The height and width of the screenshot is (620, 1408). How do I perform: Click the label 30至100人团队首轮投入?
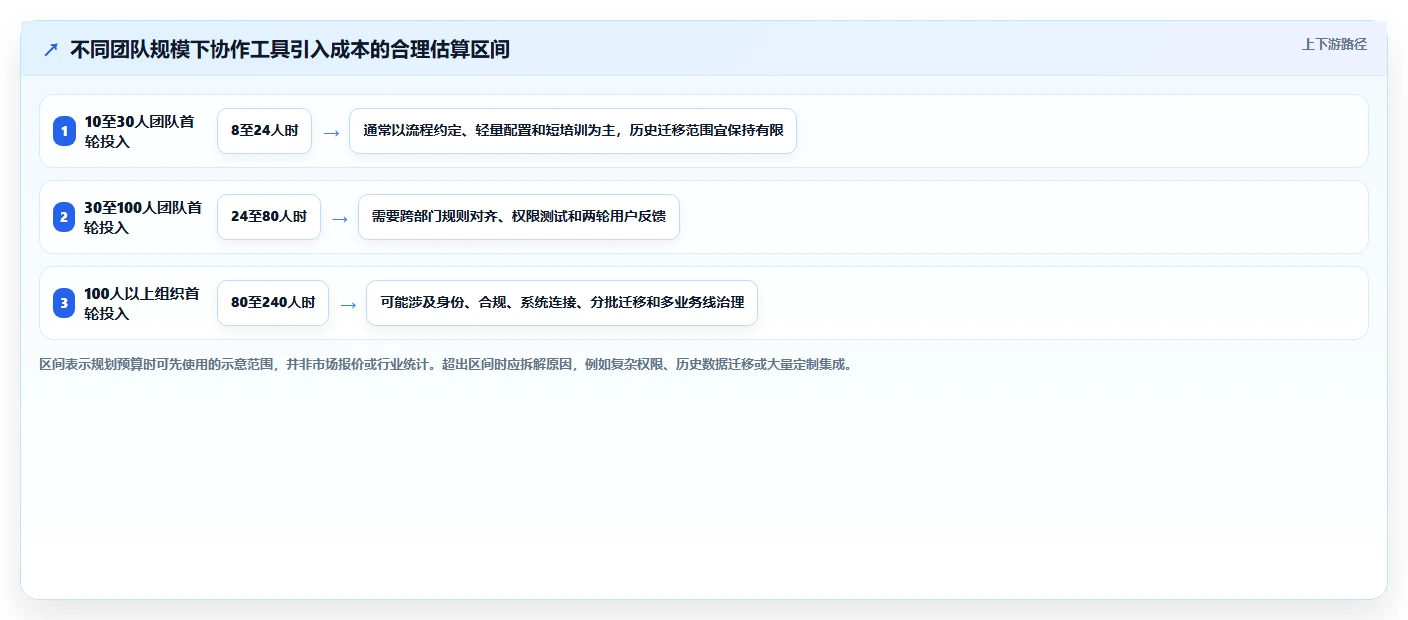click(x=143, y=217)
